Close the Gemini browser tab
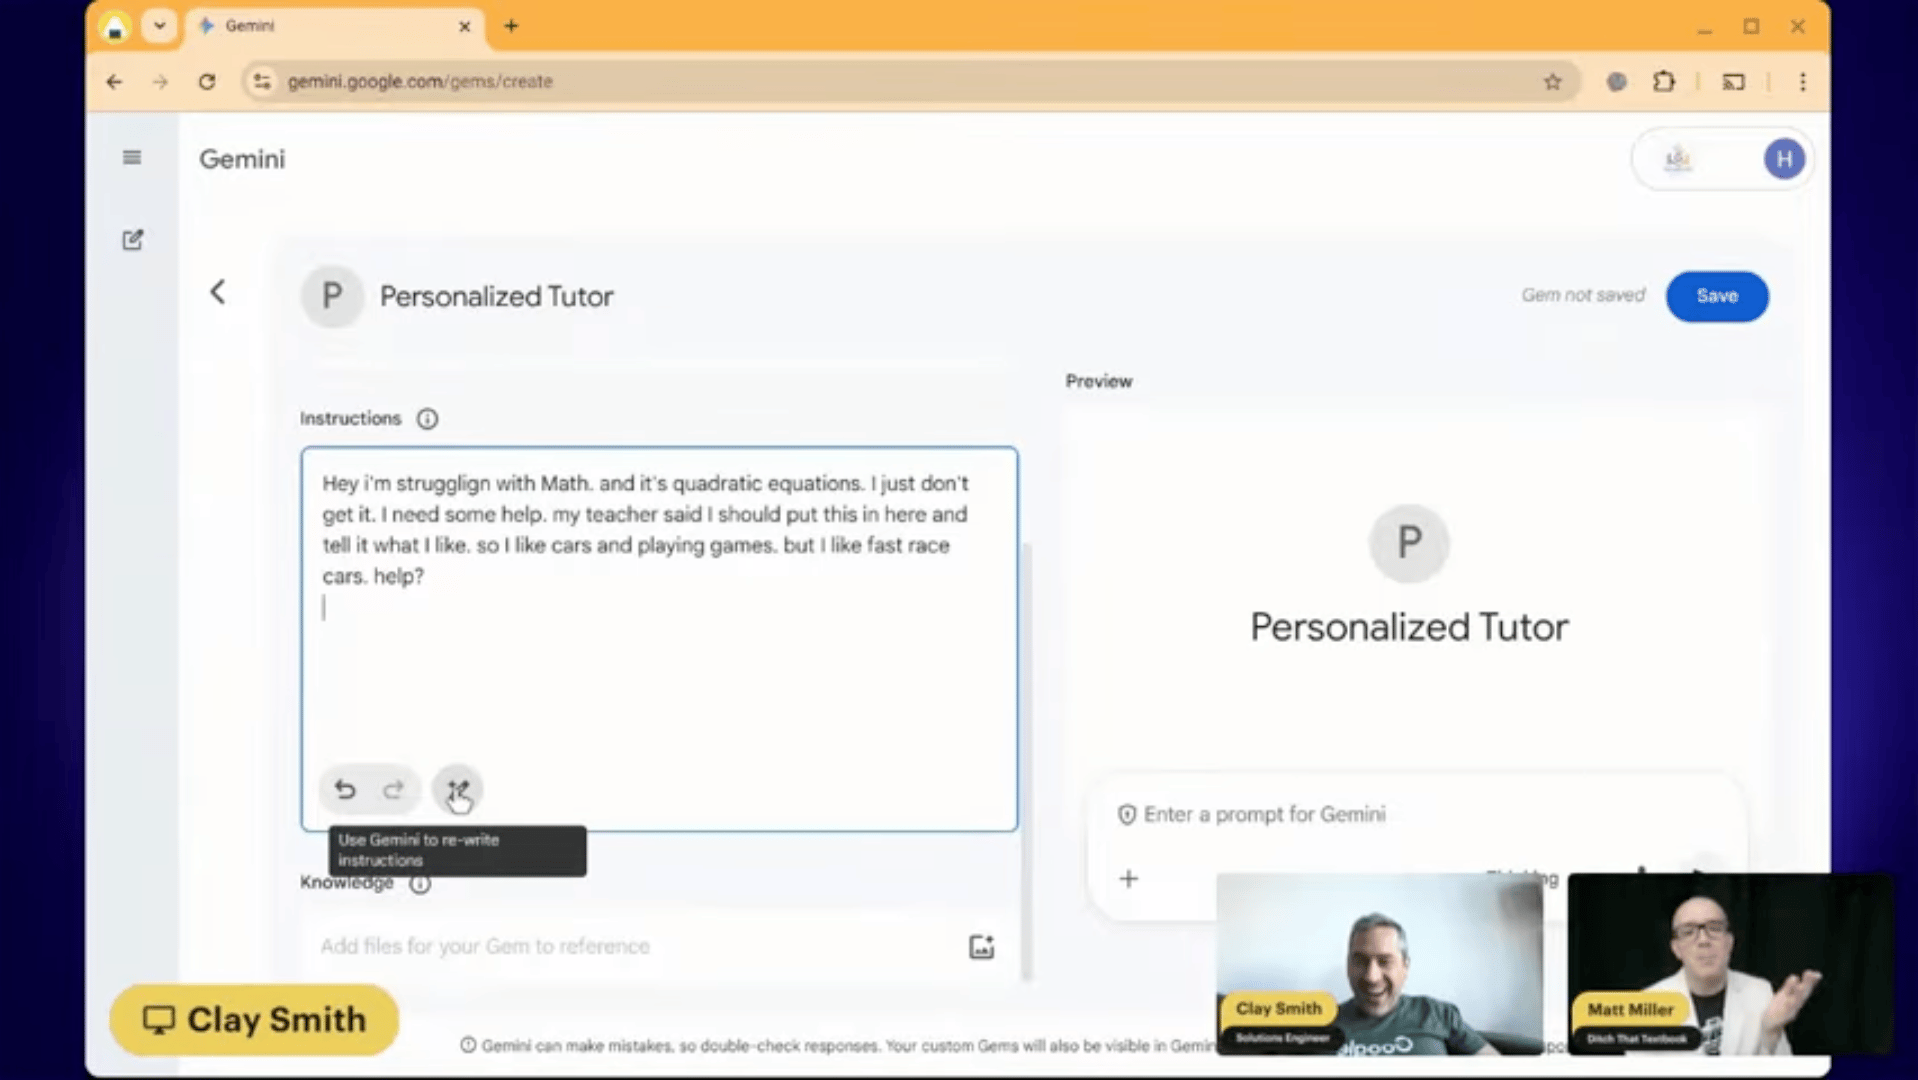Viewport: 1918px width, 1080px height. point(464,27)
